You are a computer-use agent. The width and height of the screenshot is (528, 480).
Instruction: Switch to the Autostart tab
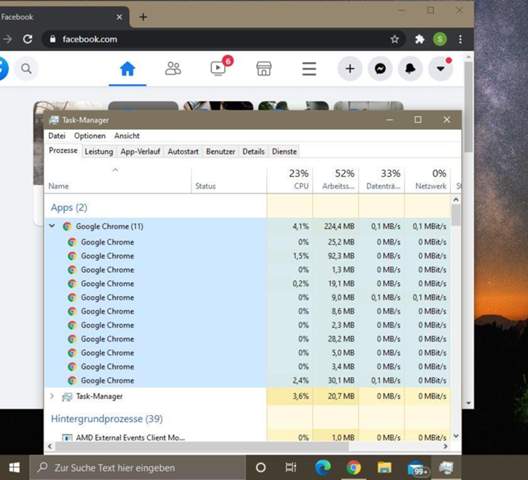(x=183, y=152)
